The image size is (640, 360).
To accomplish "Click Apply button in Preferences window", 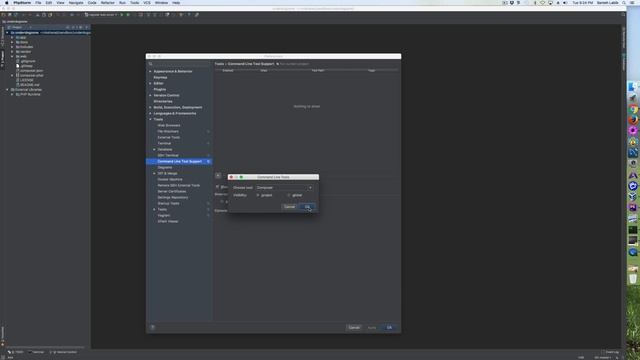I will click(371, 327).
